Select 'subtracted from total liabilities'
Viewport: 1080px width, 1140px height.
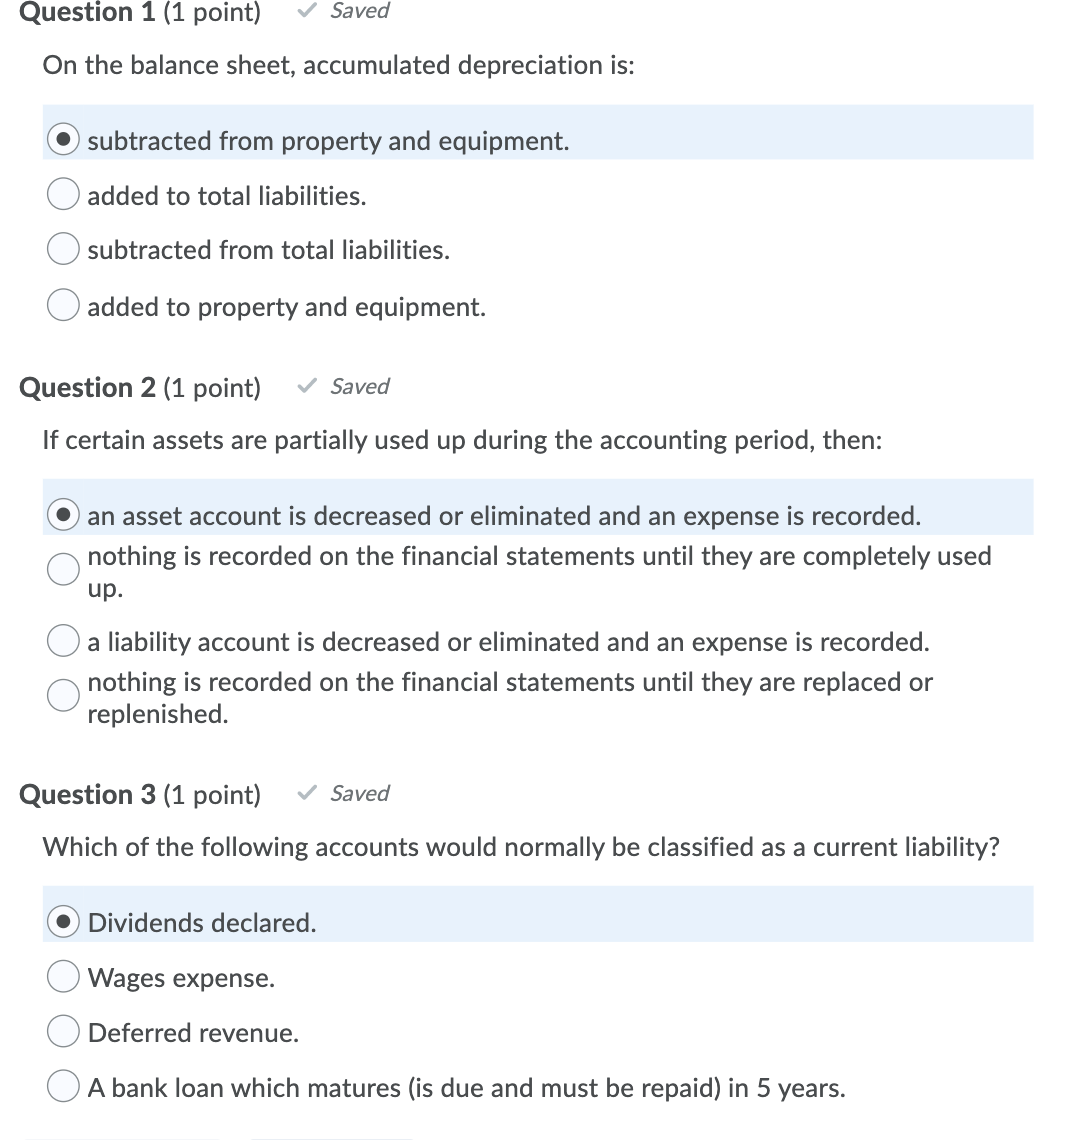62,249
